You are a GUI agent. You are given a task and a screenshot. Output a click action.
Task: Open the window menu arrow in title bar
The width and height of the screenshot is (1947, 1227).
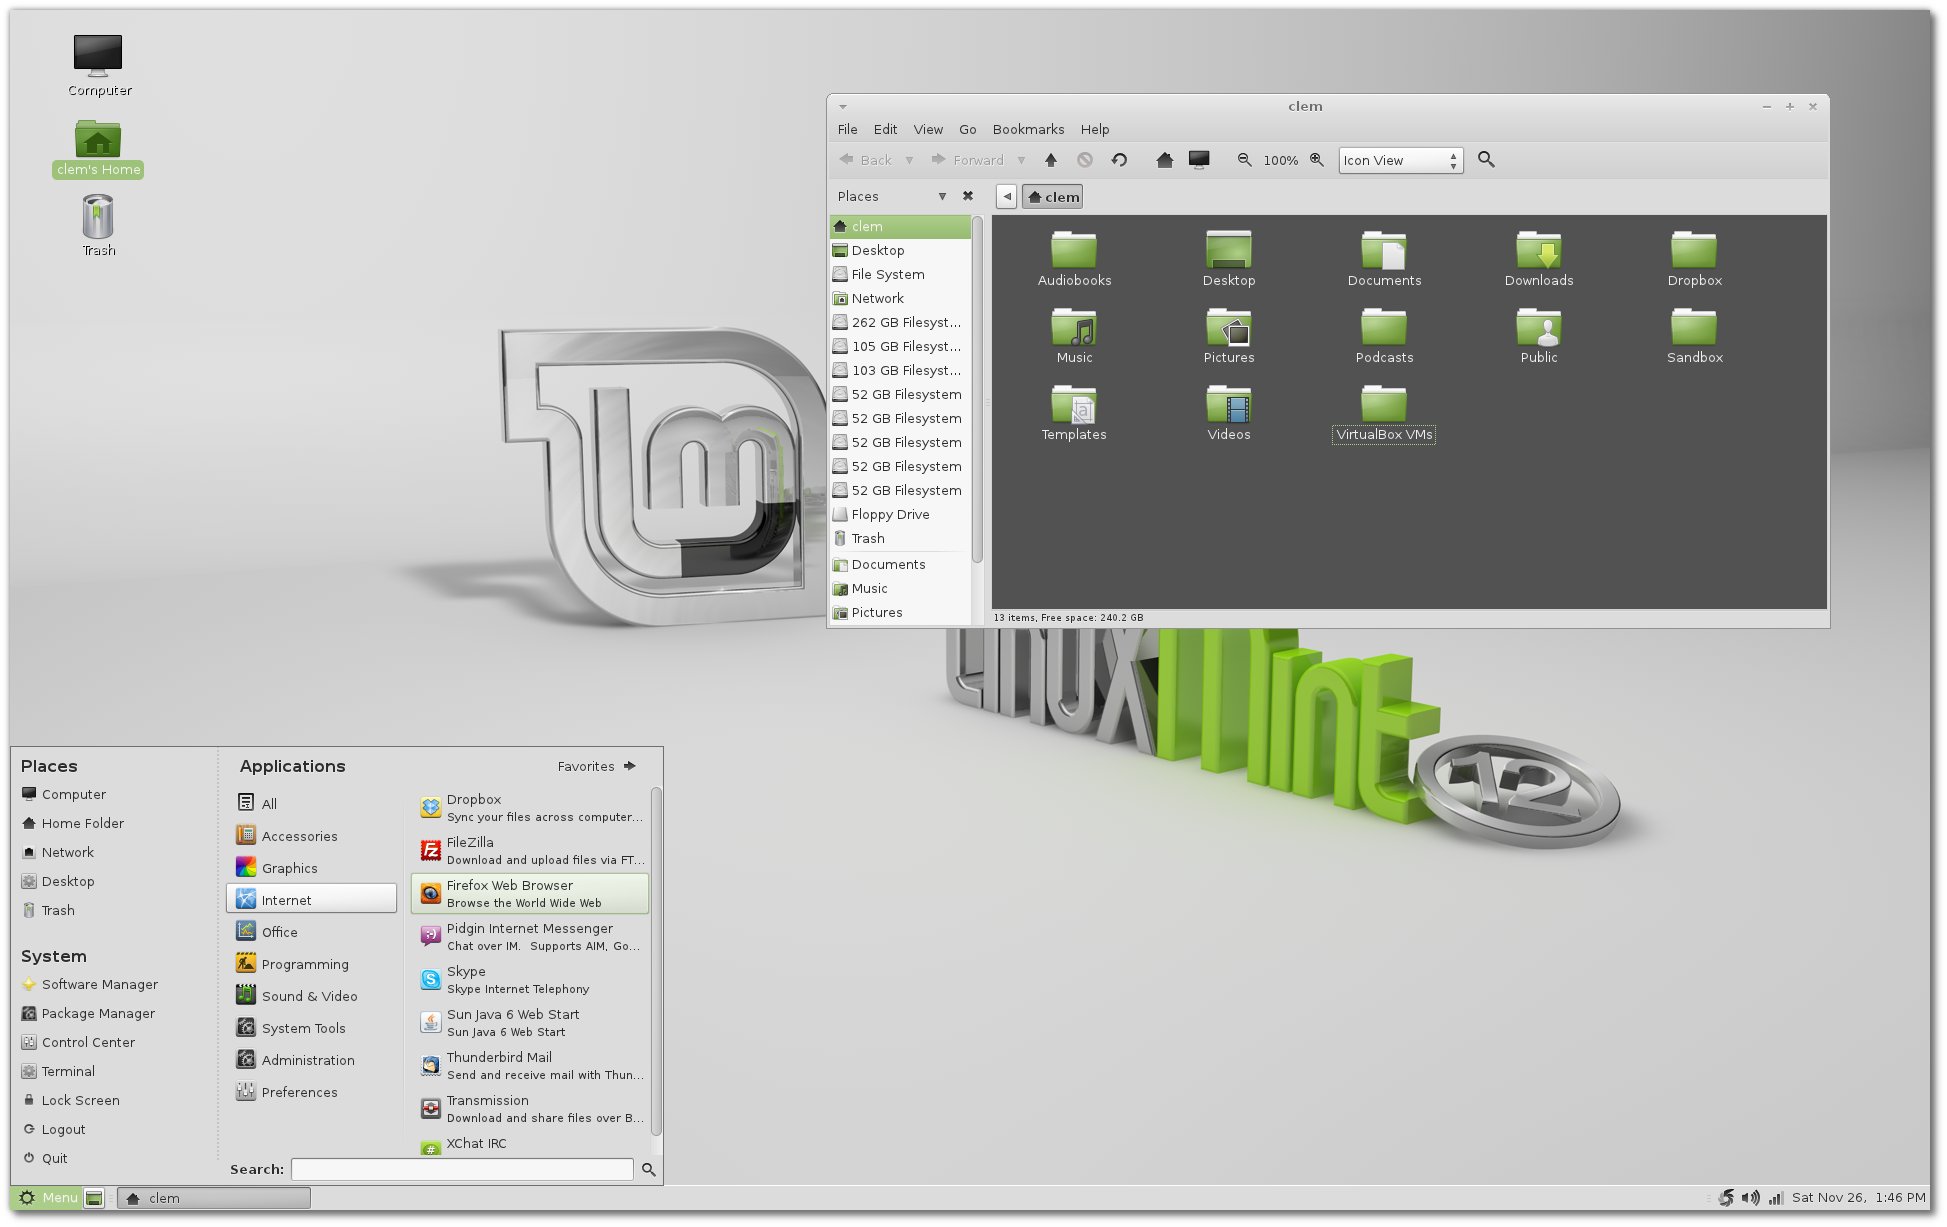point(843,106)
